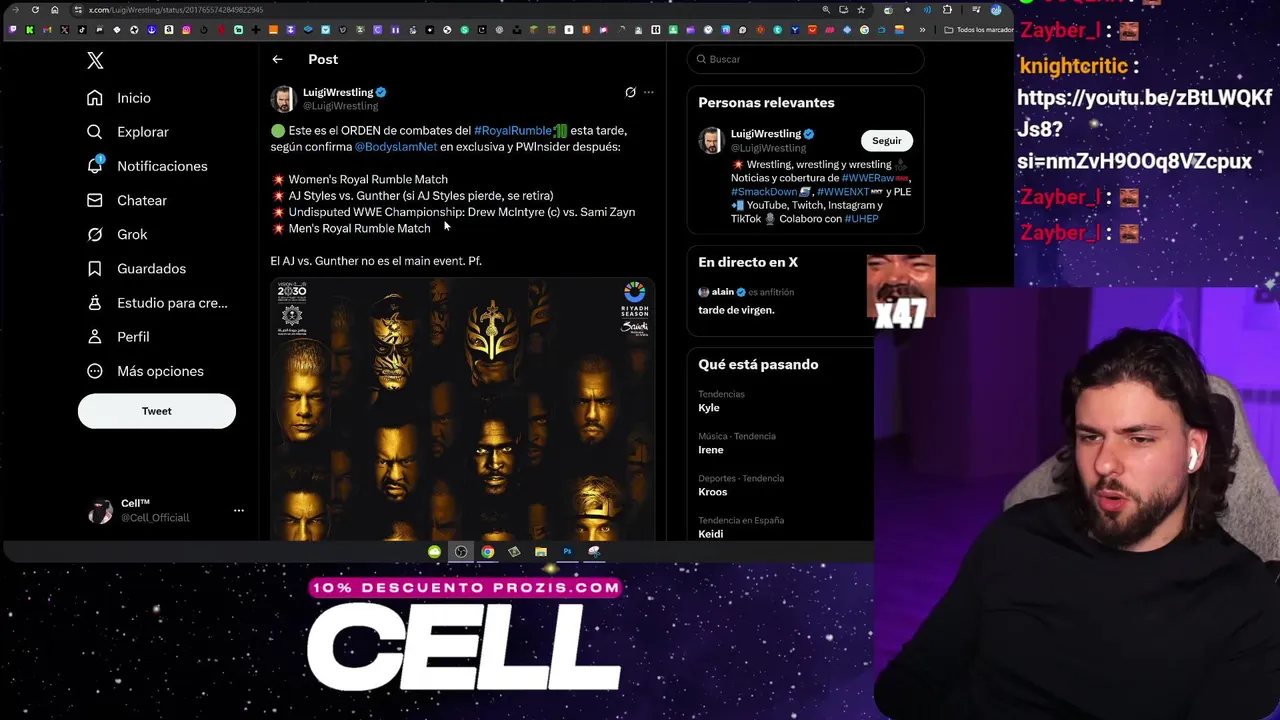Open the Royal Rumble poster image
The width and height of the screenshot is (1280, 720).
pyautogui.click(x=462, y=410)
